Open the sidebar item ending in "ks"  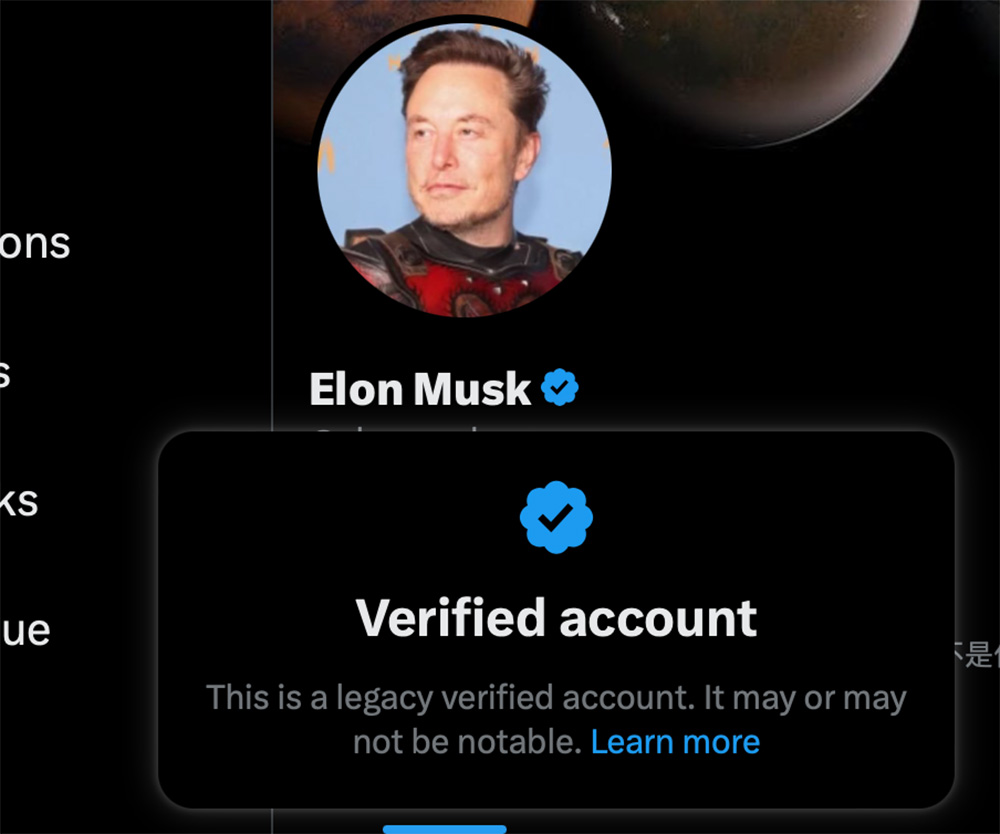click(19, 501)
